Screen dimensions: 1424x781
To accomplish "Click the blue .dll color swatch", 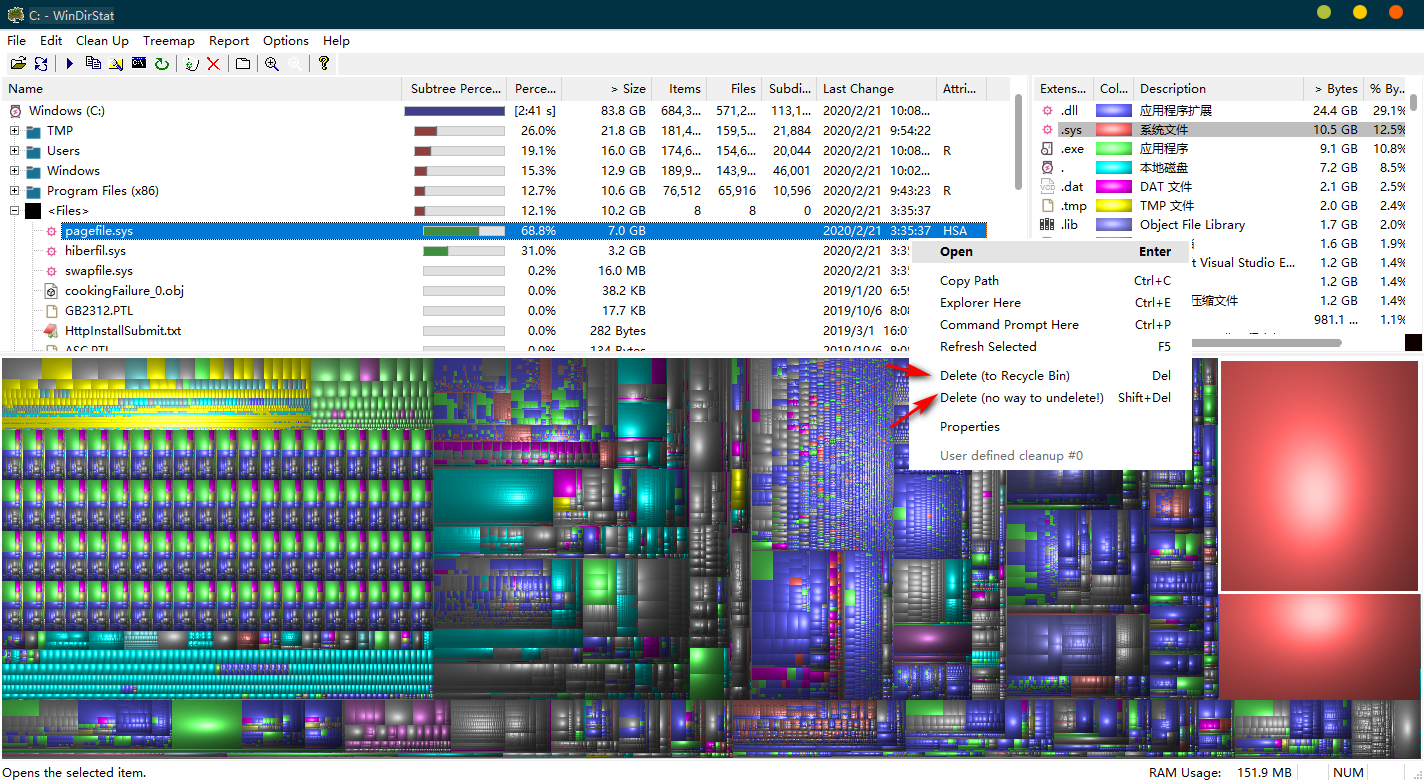I will coord(1113,111).
